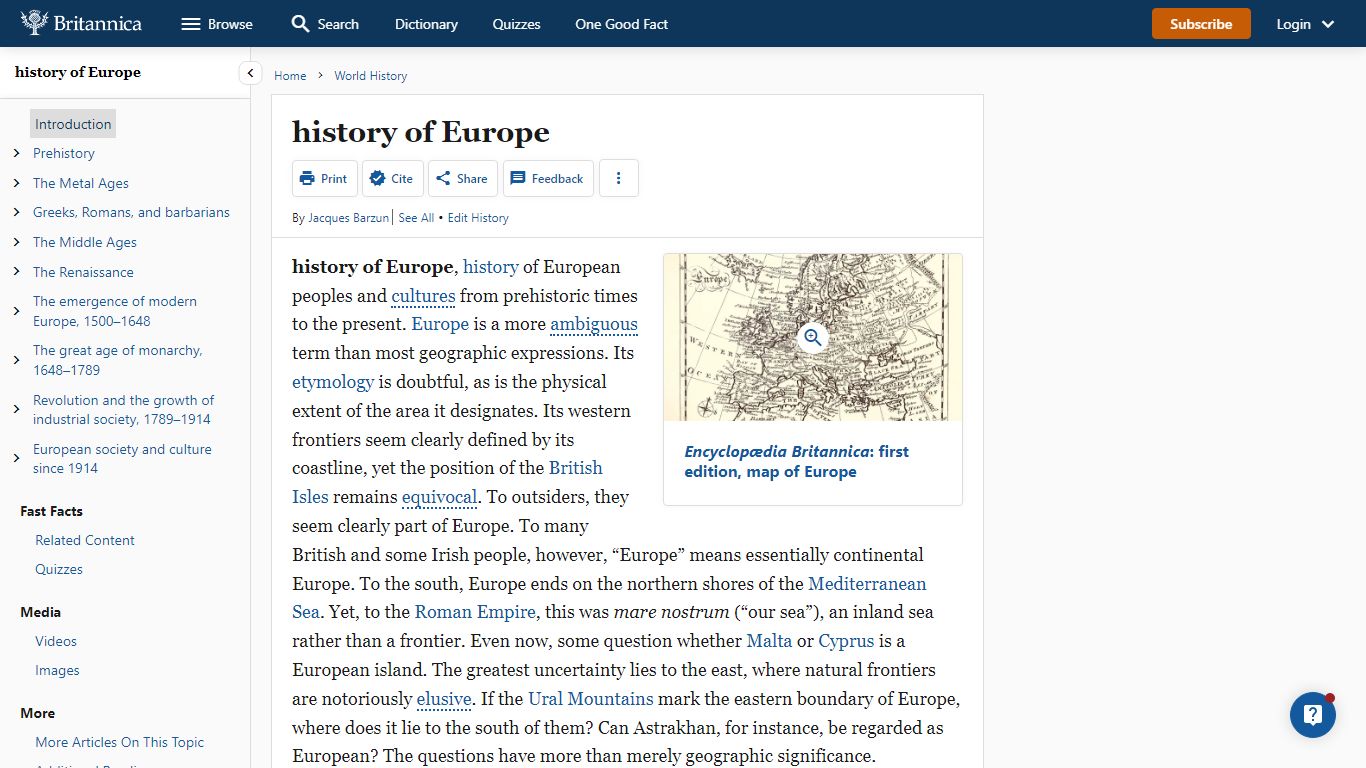The image size is (1366, 768).
Task: Click the Fast Facts heading
Action: (x=51, y=511)
